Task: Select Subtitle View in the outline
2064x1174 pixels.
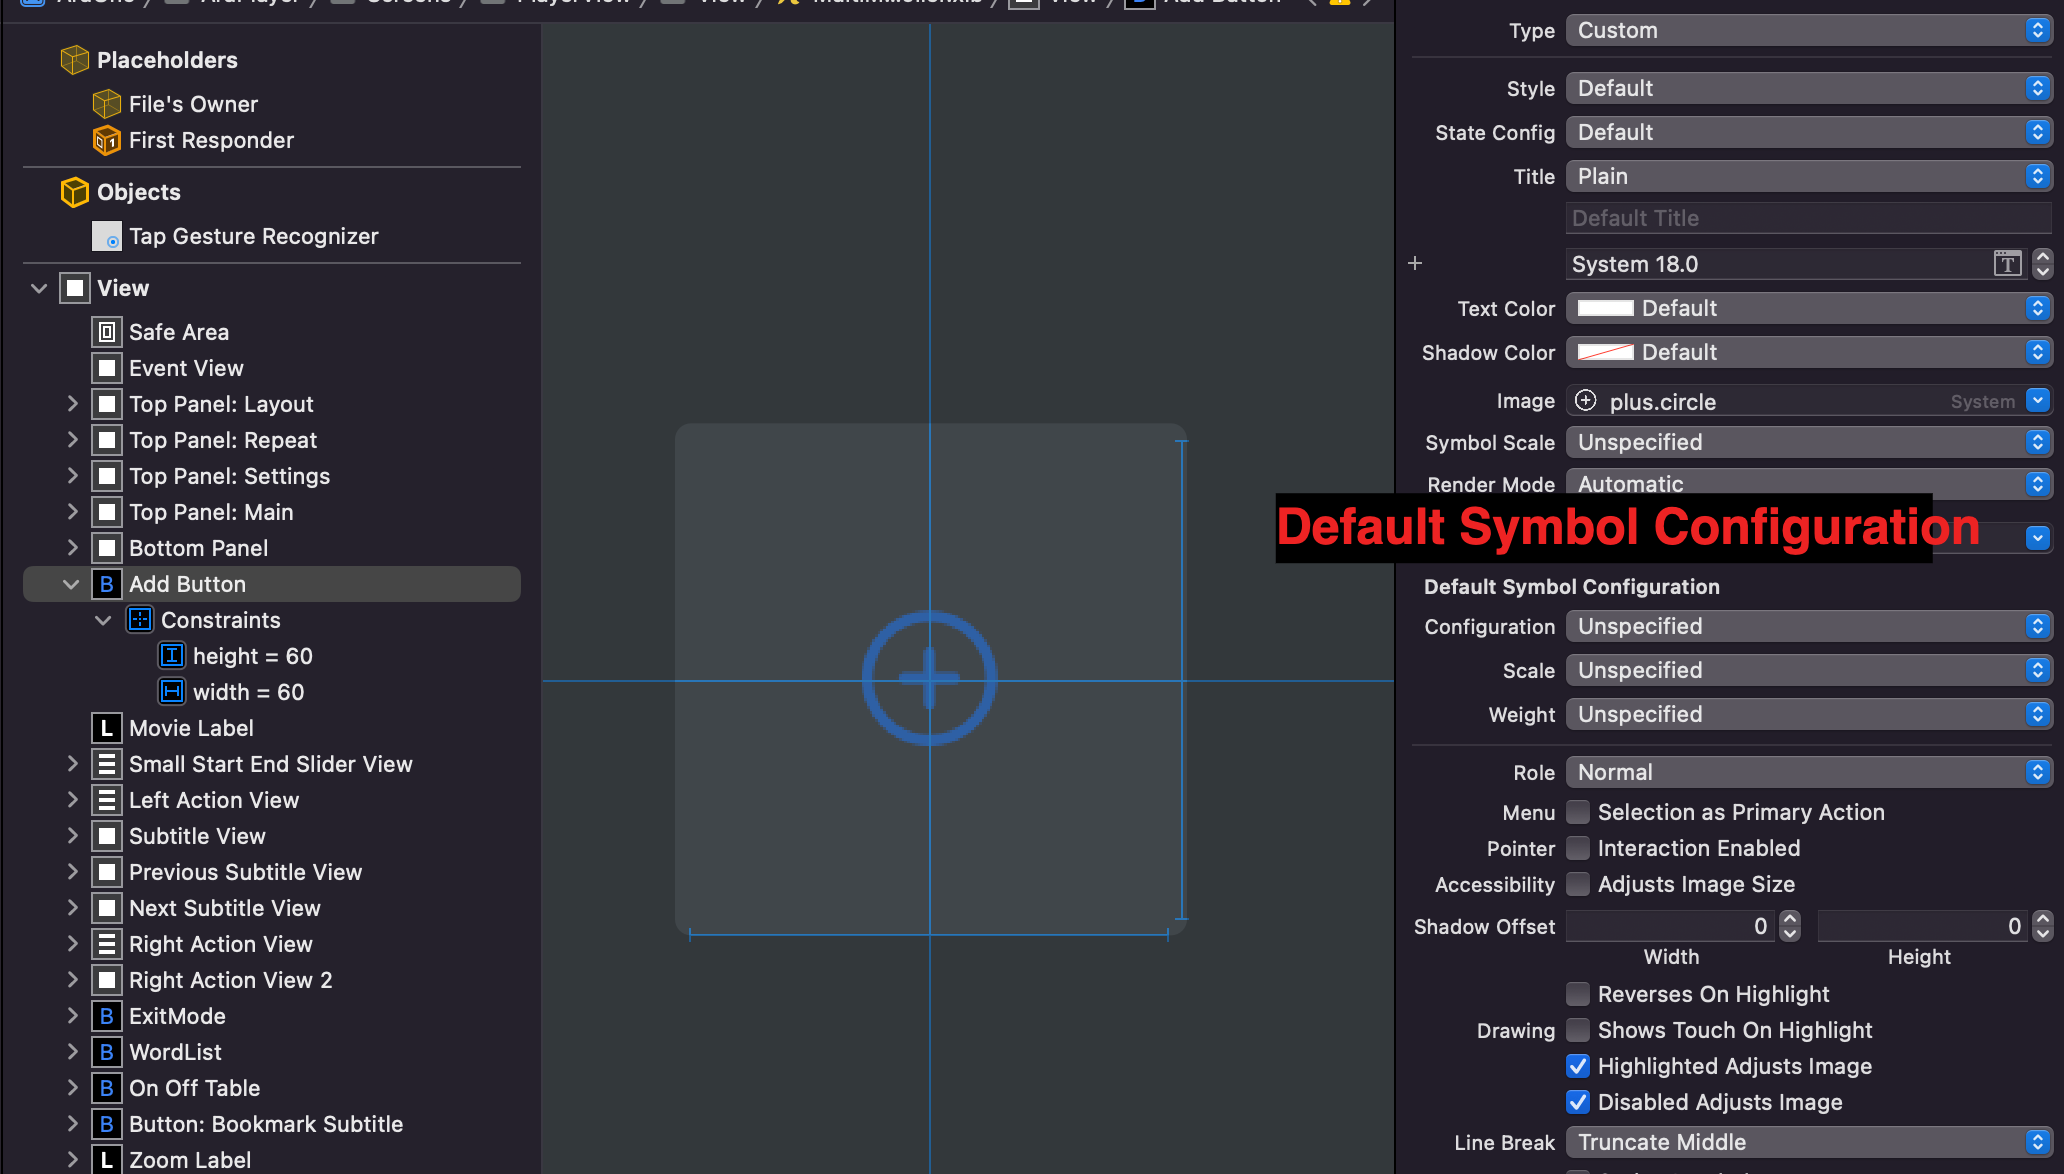Action: [197, 836]
